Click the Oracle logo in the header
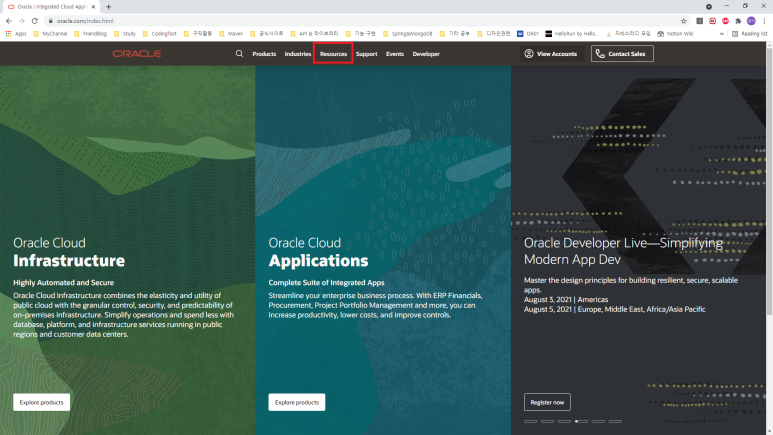The width and height of the screenshot is (773, 435). (x=137, y=53)
